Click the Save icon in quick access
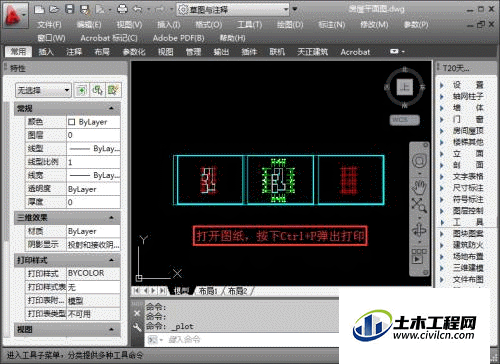This screenshot has height=364, width=500. coord(69,9)
